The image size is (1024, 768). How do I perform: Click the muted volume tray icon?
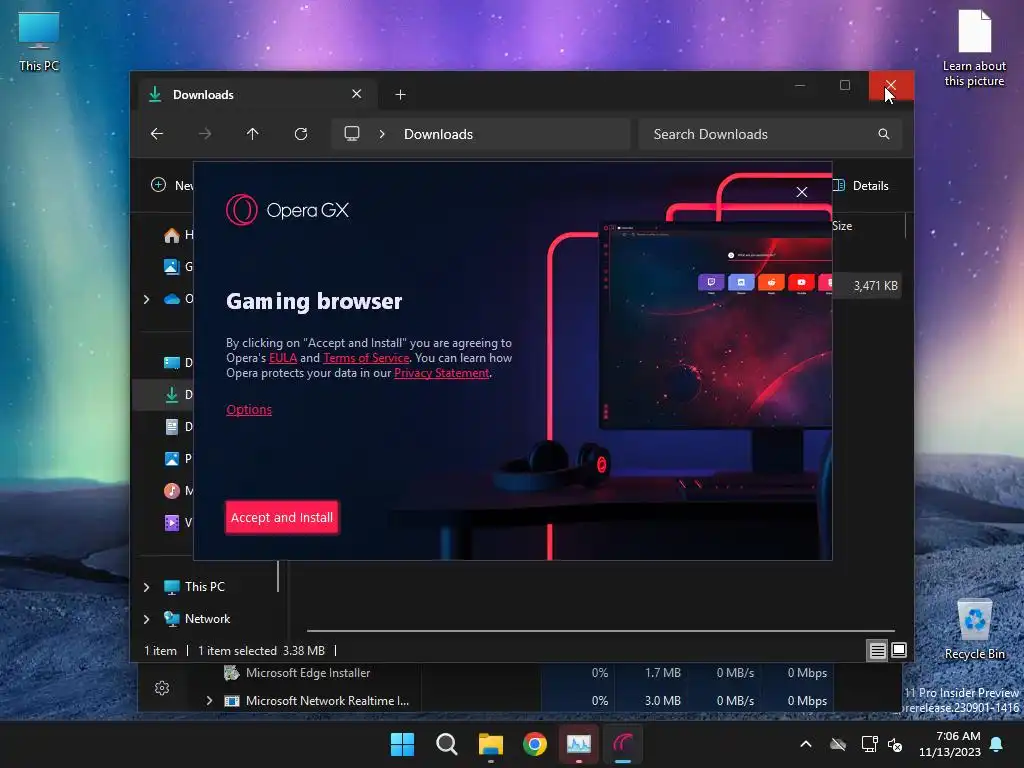pos(895,744)
